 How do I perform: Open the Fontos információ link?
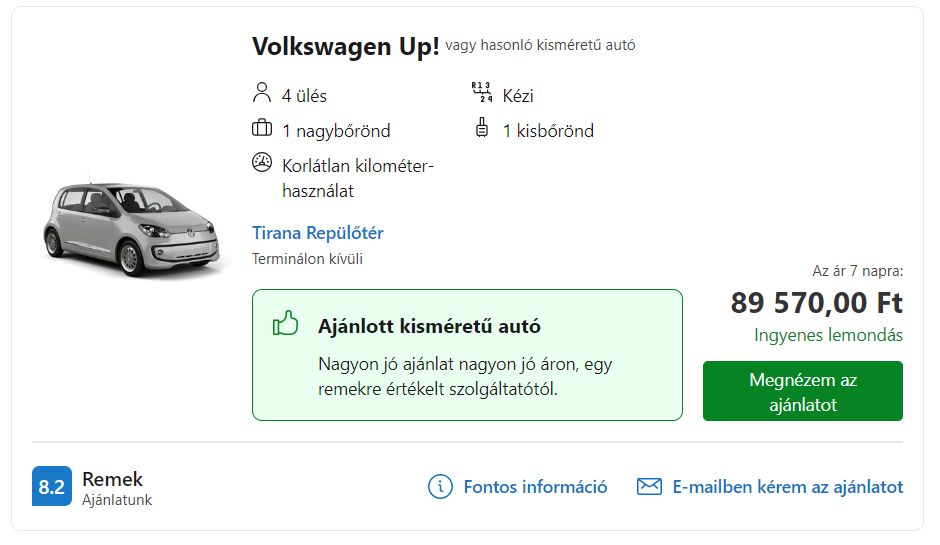pyautogui.click(x=535, y=487)
